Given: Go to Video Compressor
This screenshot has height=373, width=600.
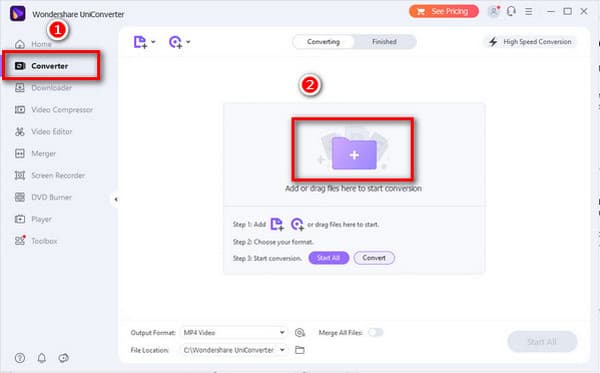Looking at the screenshot, I should 54,110.
